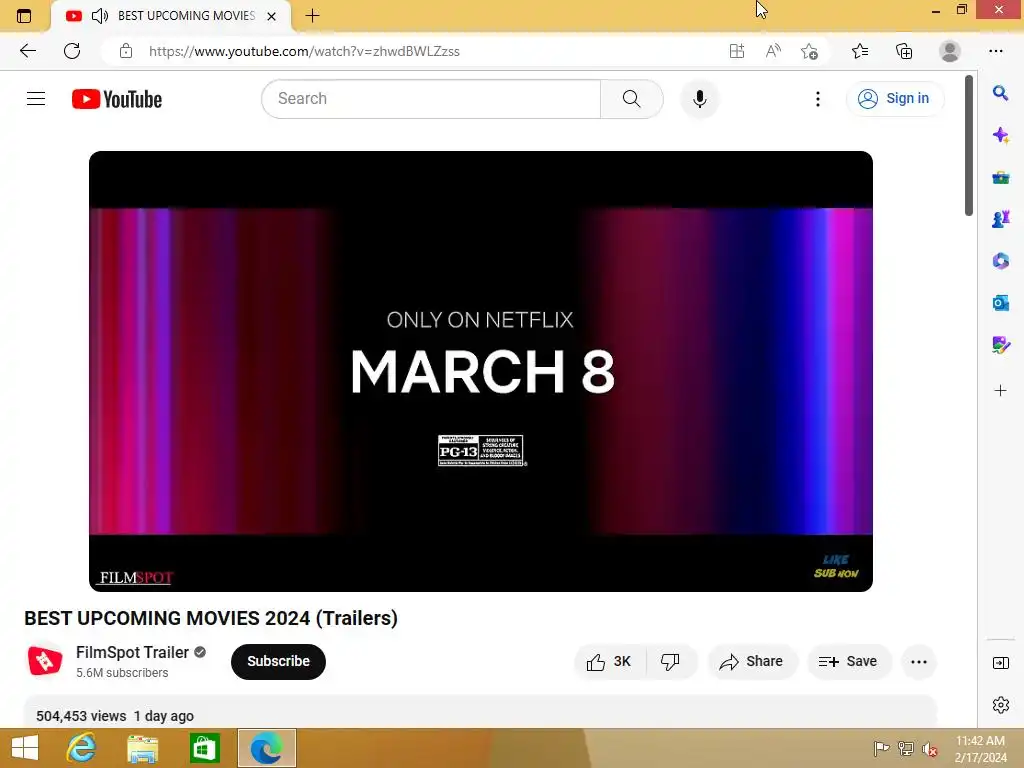
Task: Open File Explorer from taskbar
Action: click(x=142, y=748)
